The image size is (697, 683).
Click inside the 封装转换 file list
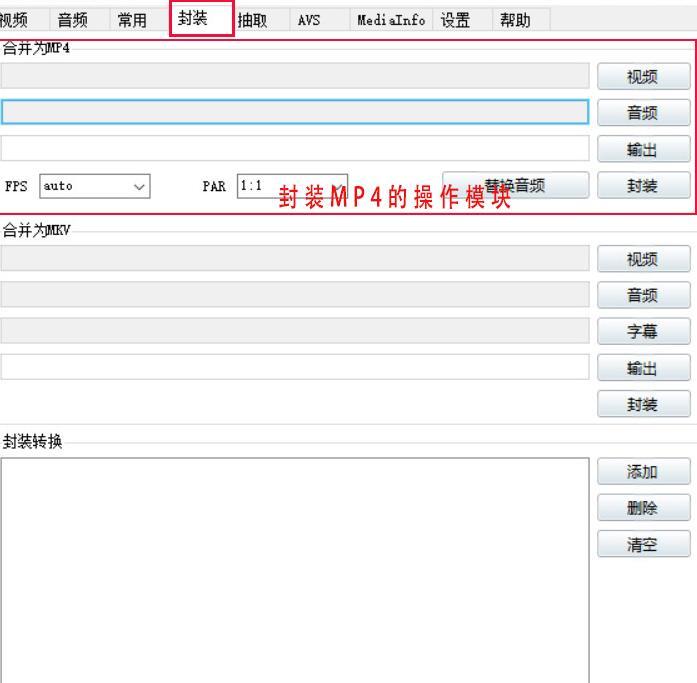(295, 571)
